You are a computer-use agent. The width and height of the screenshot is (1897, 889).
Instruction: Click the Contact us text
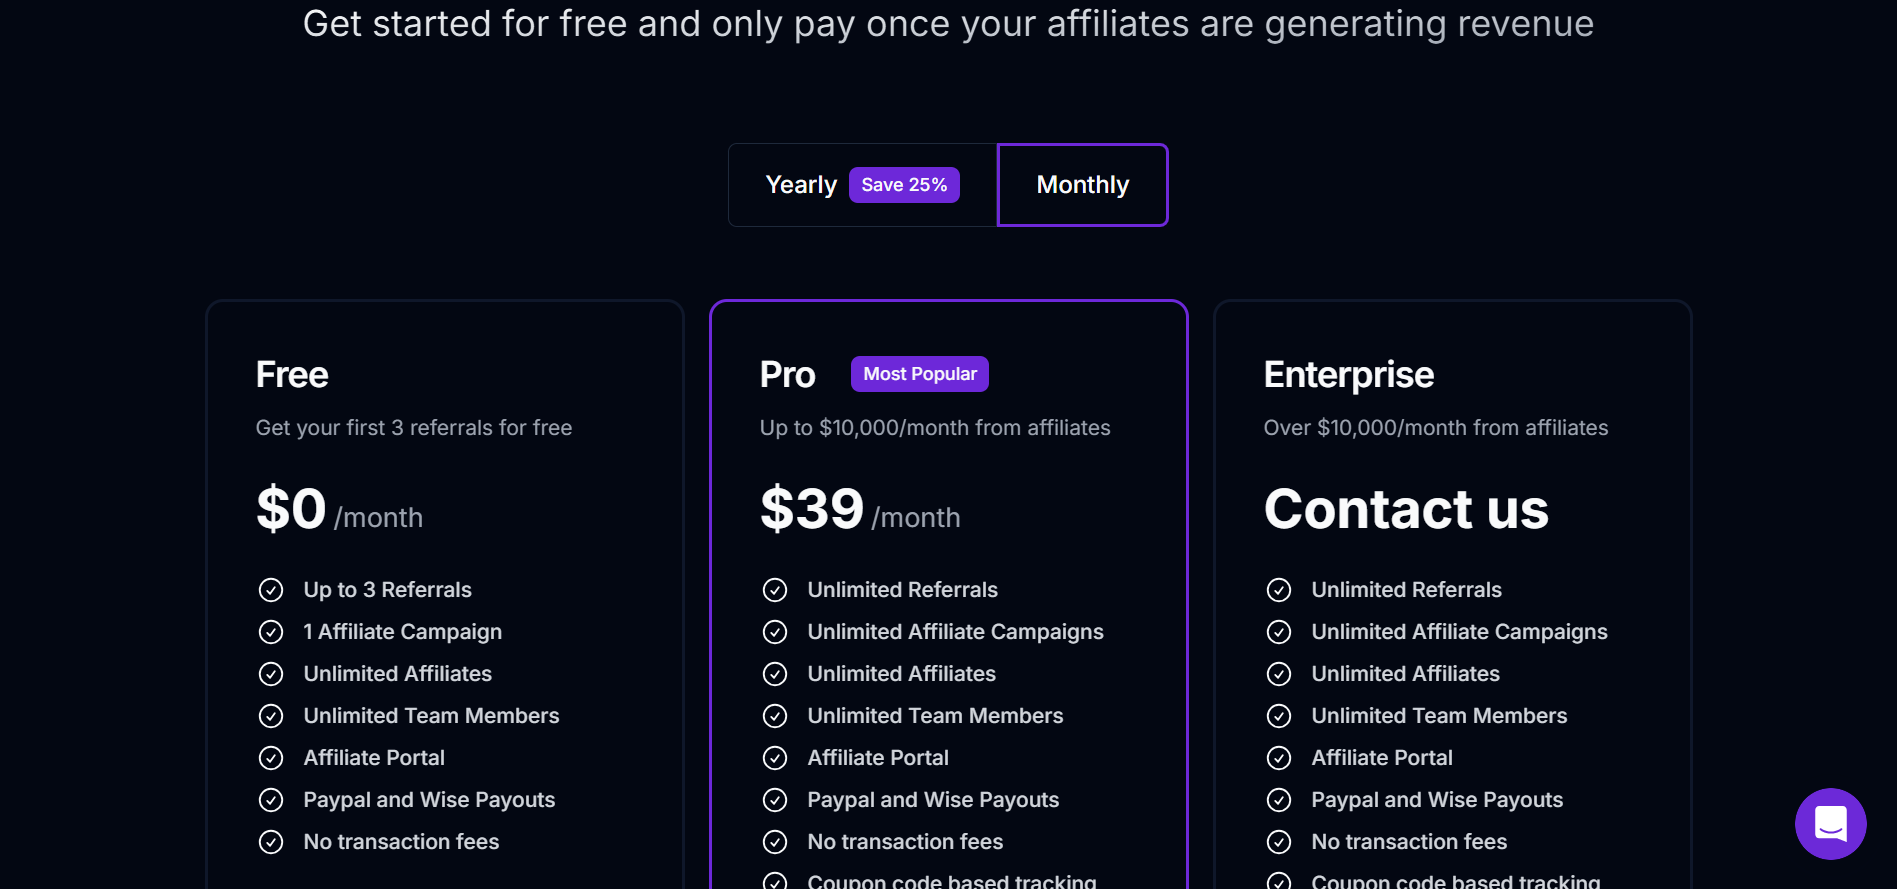point(1405,509)
